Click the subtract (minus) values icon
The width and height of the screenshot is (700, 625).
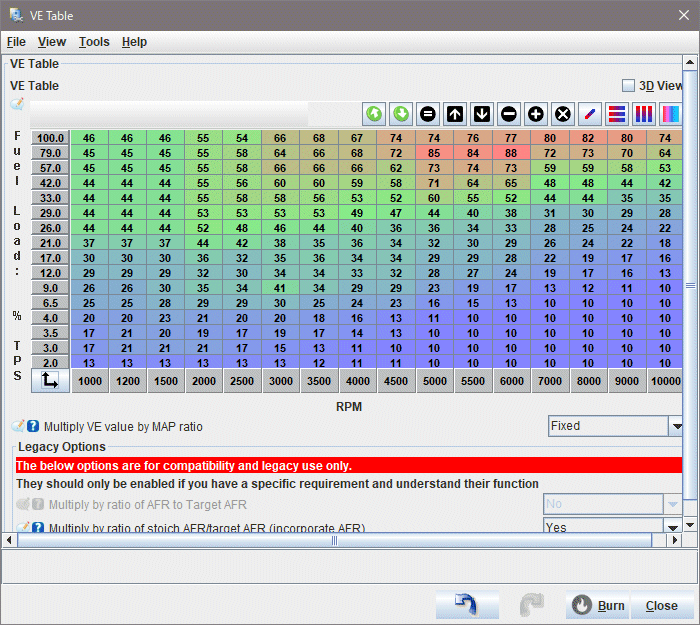point(509,114)
